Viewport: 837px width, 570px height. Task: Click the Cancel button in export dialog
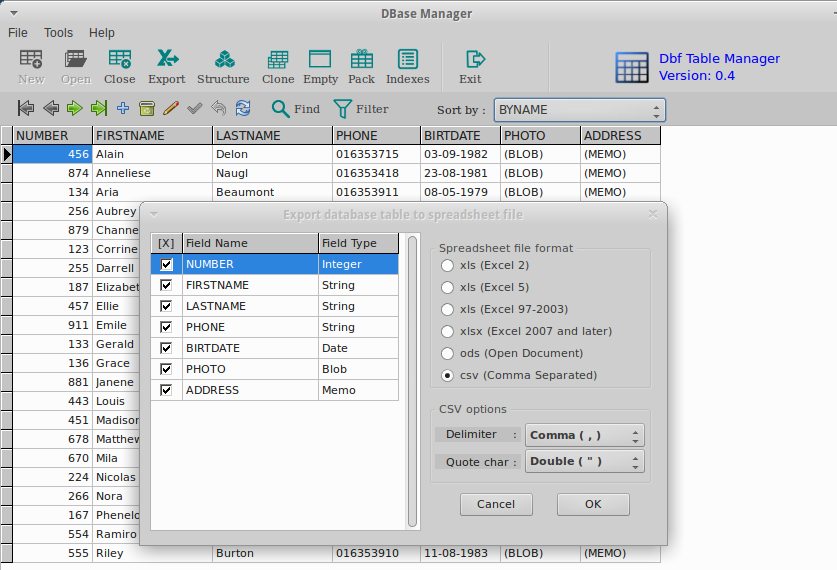[x=496, y=504]
